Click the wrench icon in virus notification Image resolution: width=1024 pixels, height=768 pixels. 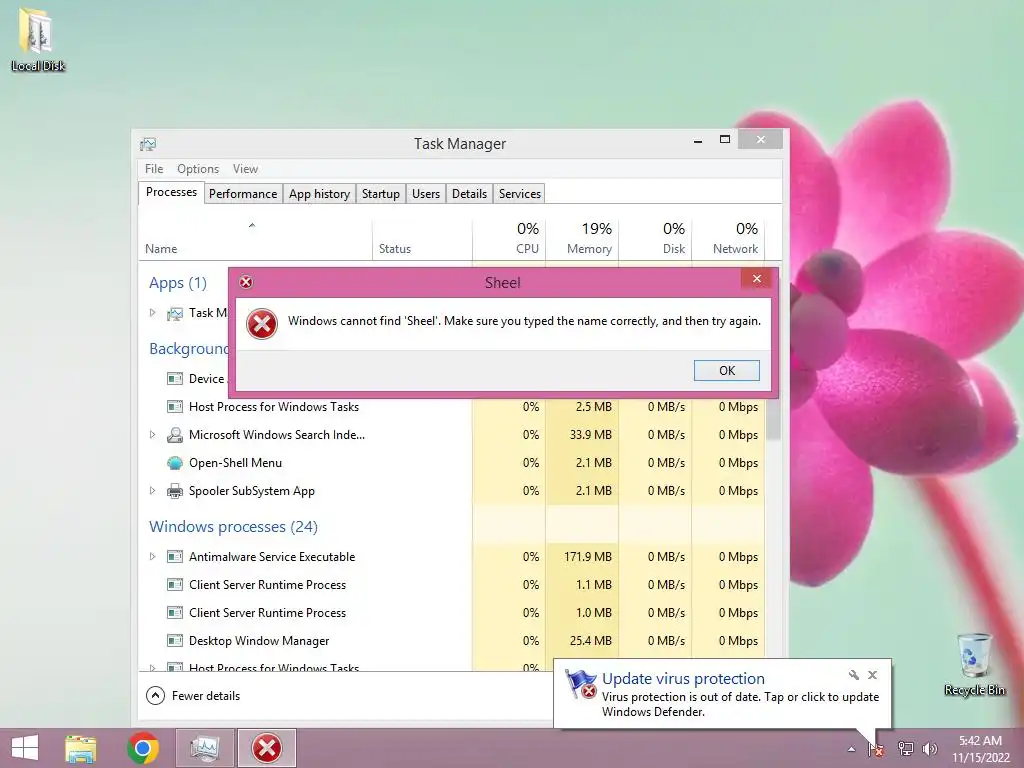click(x=853, y=675)
